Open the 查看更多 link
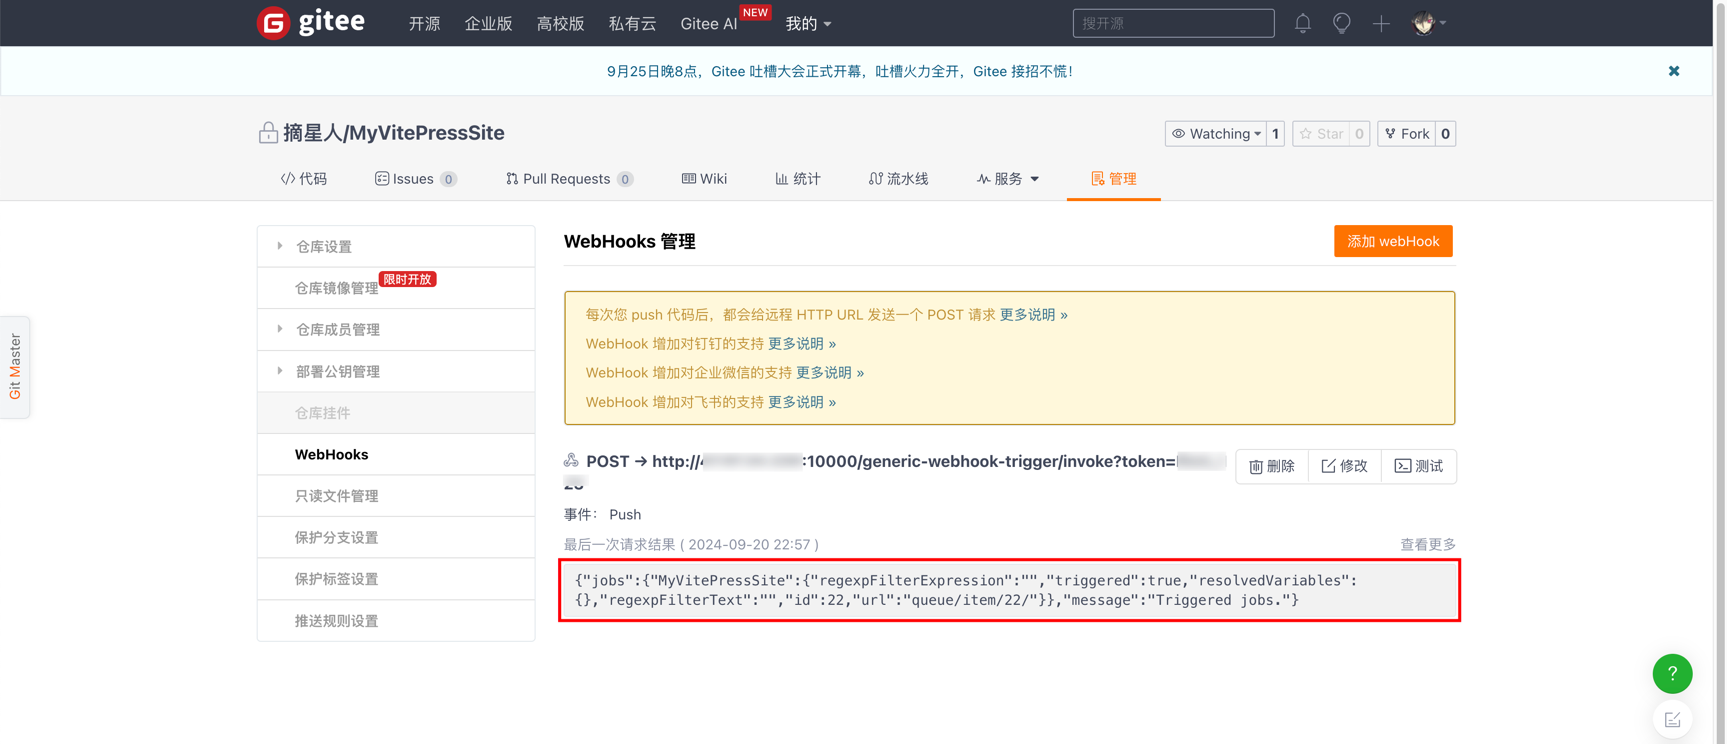 1427,545
